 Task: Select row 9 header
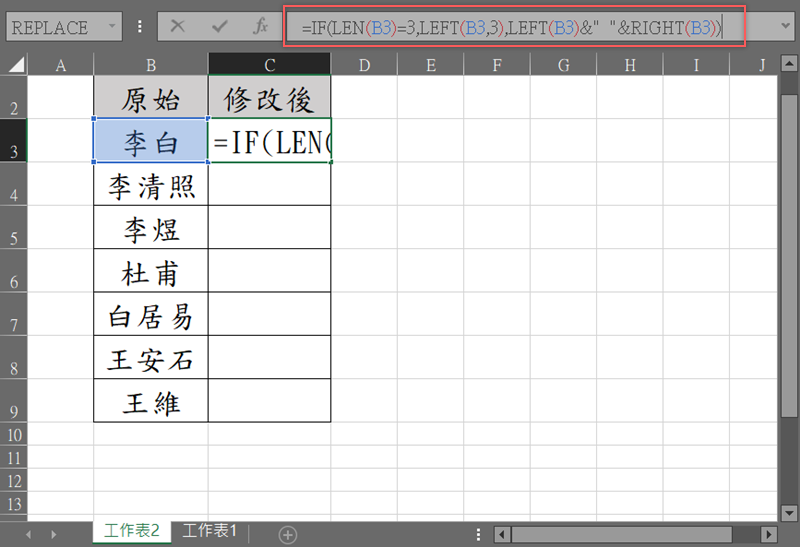pos(14,401)
